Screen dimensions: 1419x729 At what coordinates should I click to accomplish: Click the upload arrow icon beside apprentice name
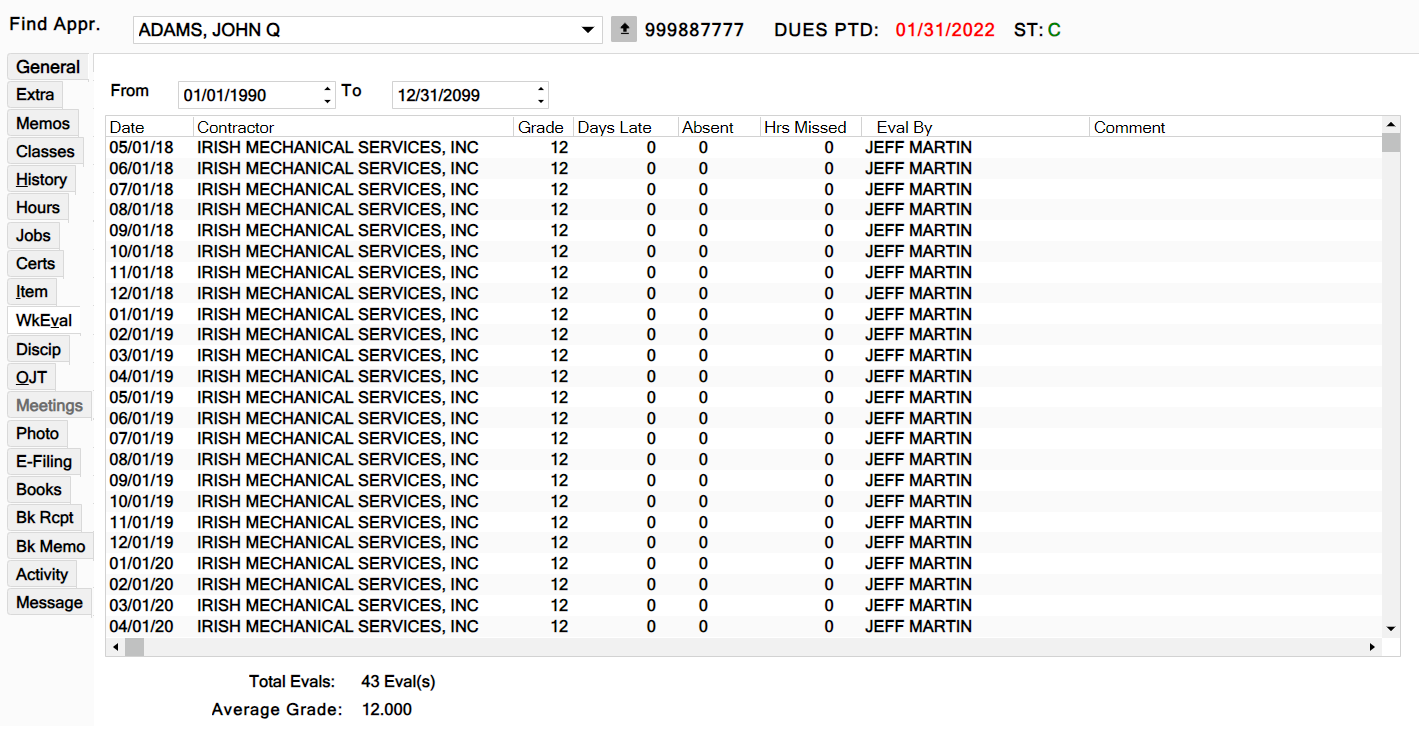click(624, 30)
